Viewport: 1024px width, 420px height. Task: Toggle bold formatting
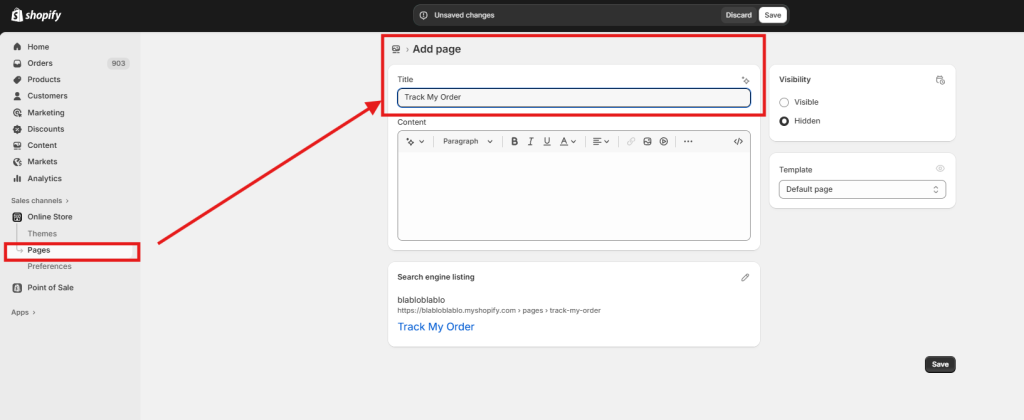coord(515,141)
